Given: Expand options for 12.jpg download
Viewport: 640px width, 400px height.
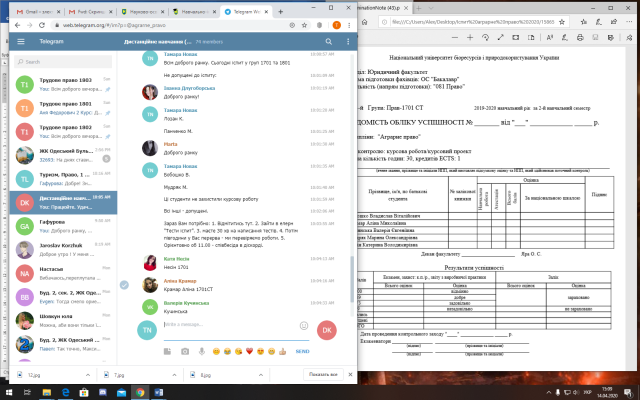Looking at the screenshot, I should pos(88,375).
